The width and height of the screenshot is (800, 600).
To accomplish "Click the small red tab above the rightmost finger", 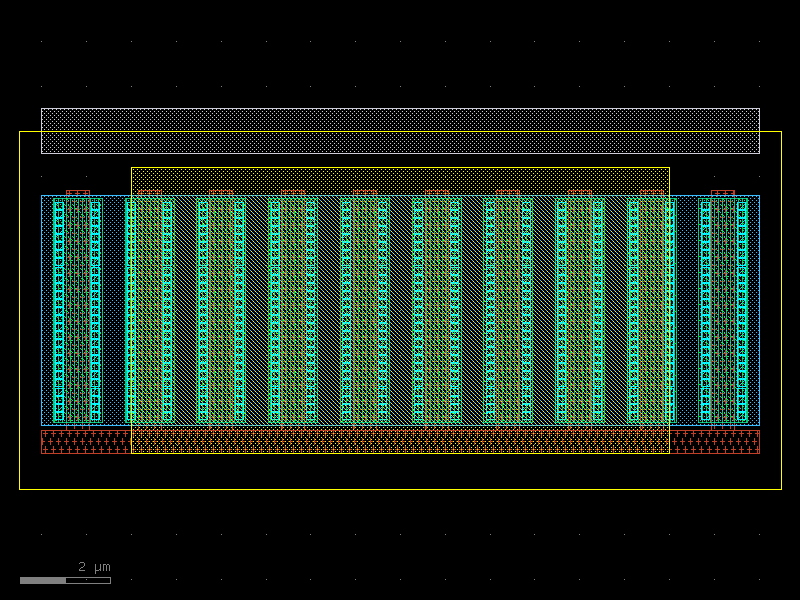I will [723, 193].
